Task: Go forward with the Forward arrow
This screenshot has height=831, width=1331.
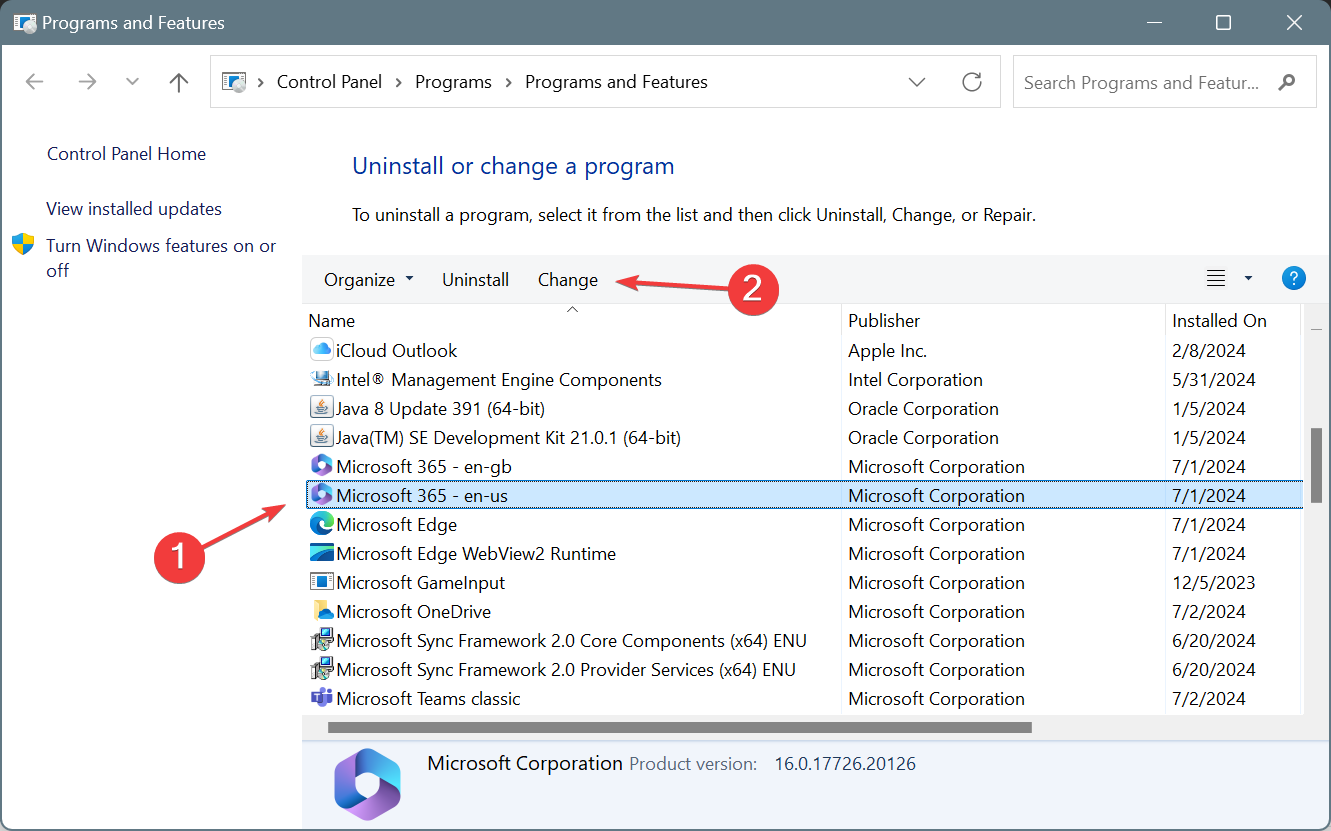Action: (87, 82)
